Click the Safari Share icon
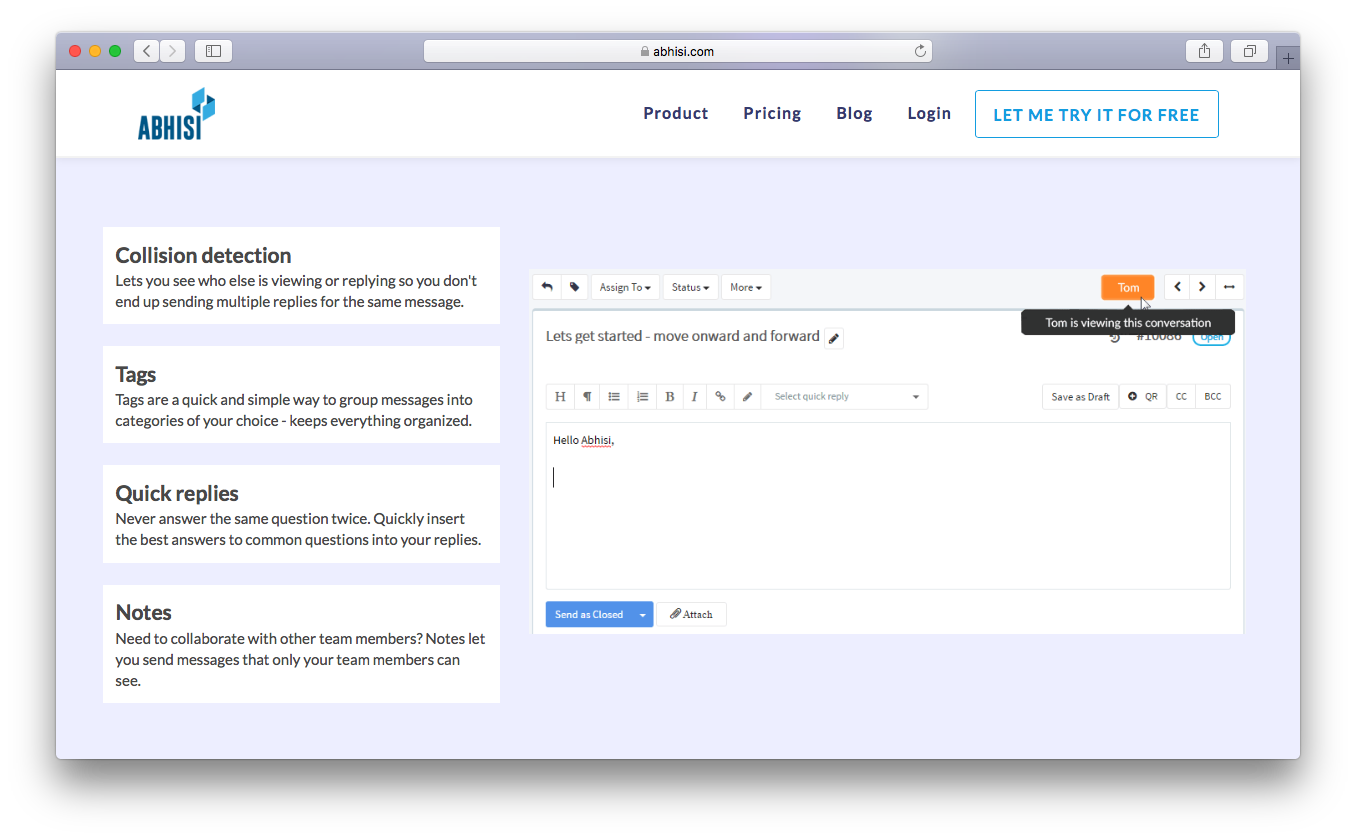The height and width of the screenshot is (839, 1356). [1204, 51]
